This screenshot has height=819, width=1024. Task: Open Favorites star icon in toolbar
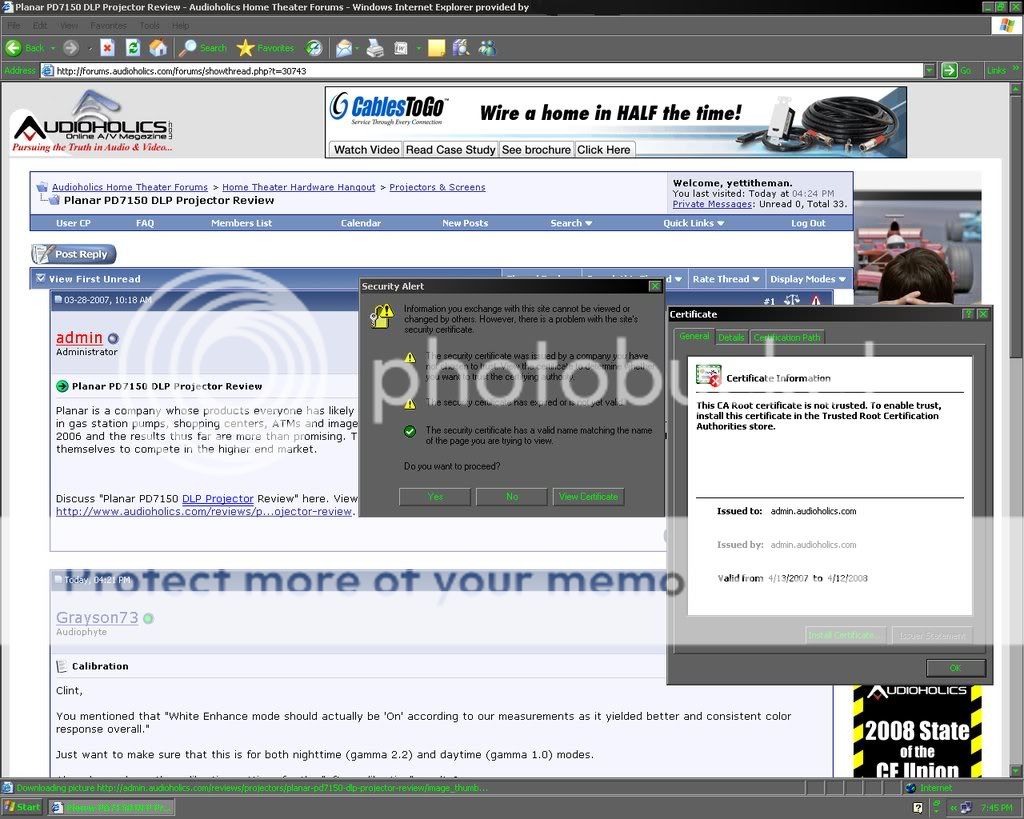[x=245, y=48]
